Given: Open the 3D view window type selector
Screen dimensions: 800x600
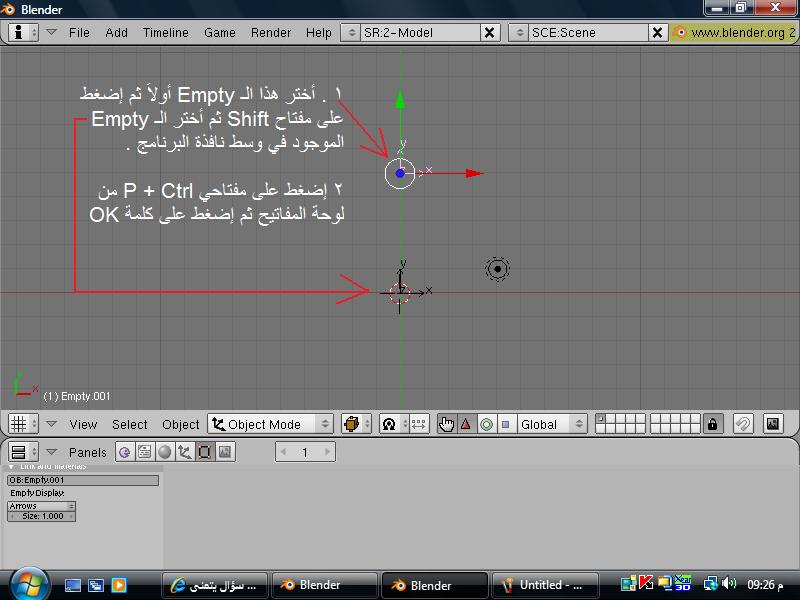Looking at the screenshot, I should click(23, 424).
